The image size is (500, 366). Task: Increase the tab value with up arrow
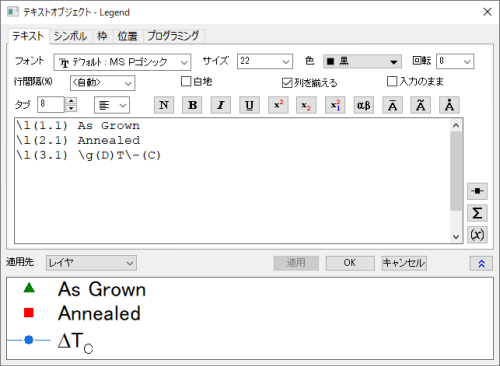(71, 101)
